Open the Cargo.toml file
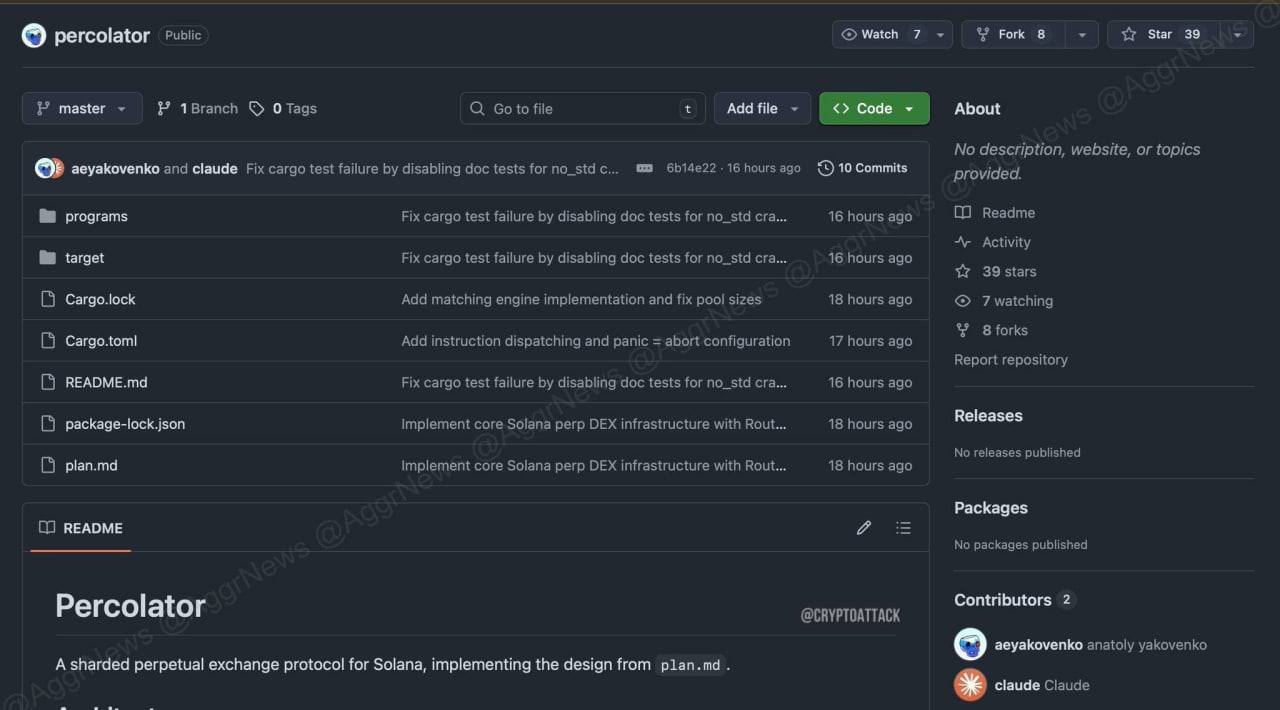 click(x=101, y=341)
